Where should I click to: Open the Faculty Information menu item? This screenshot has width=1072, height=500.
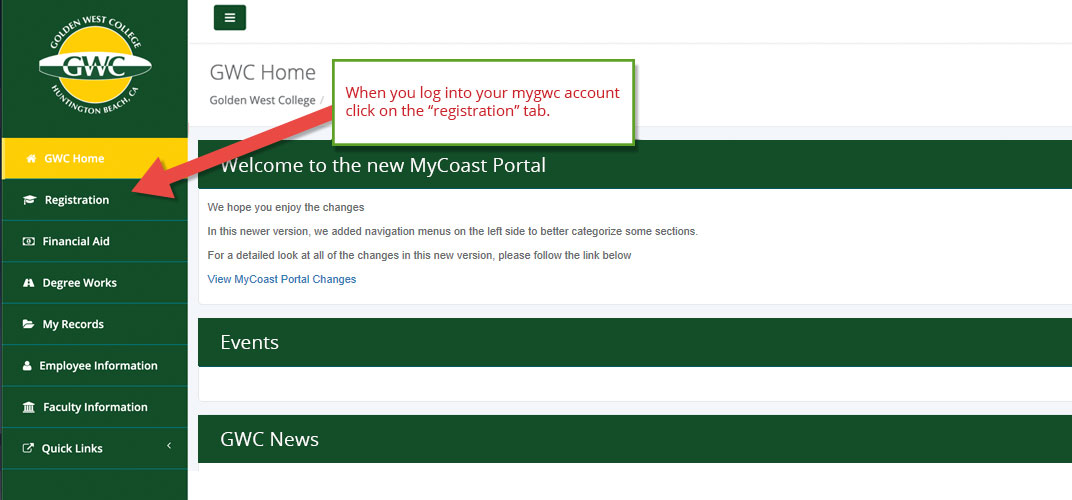(x=94, y=407)
